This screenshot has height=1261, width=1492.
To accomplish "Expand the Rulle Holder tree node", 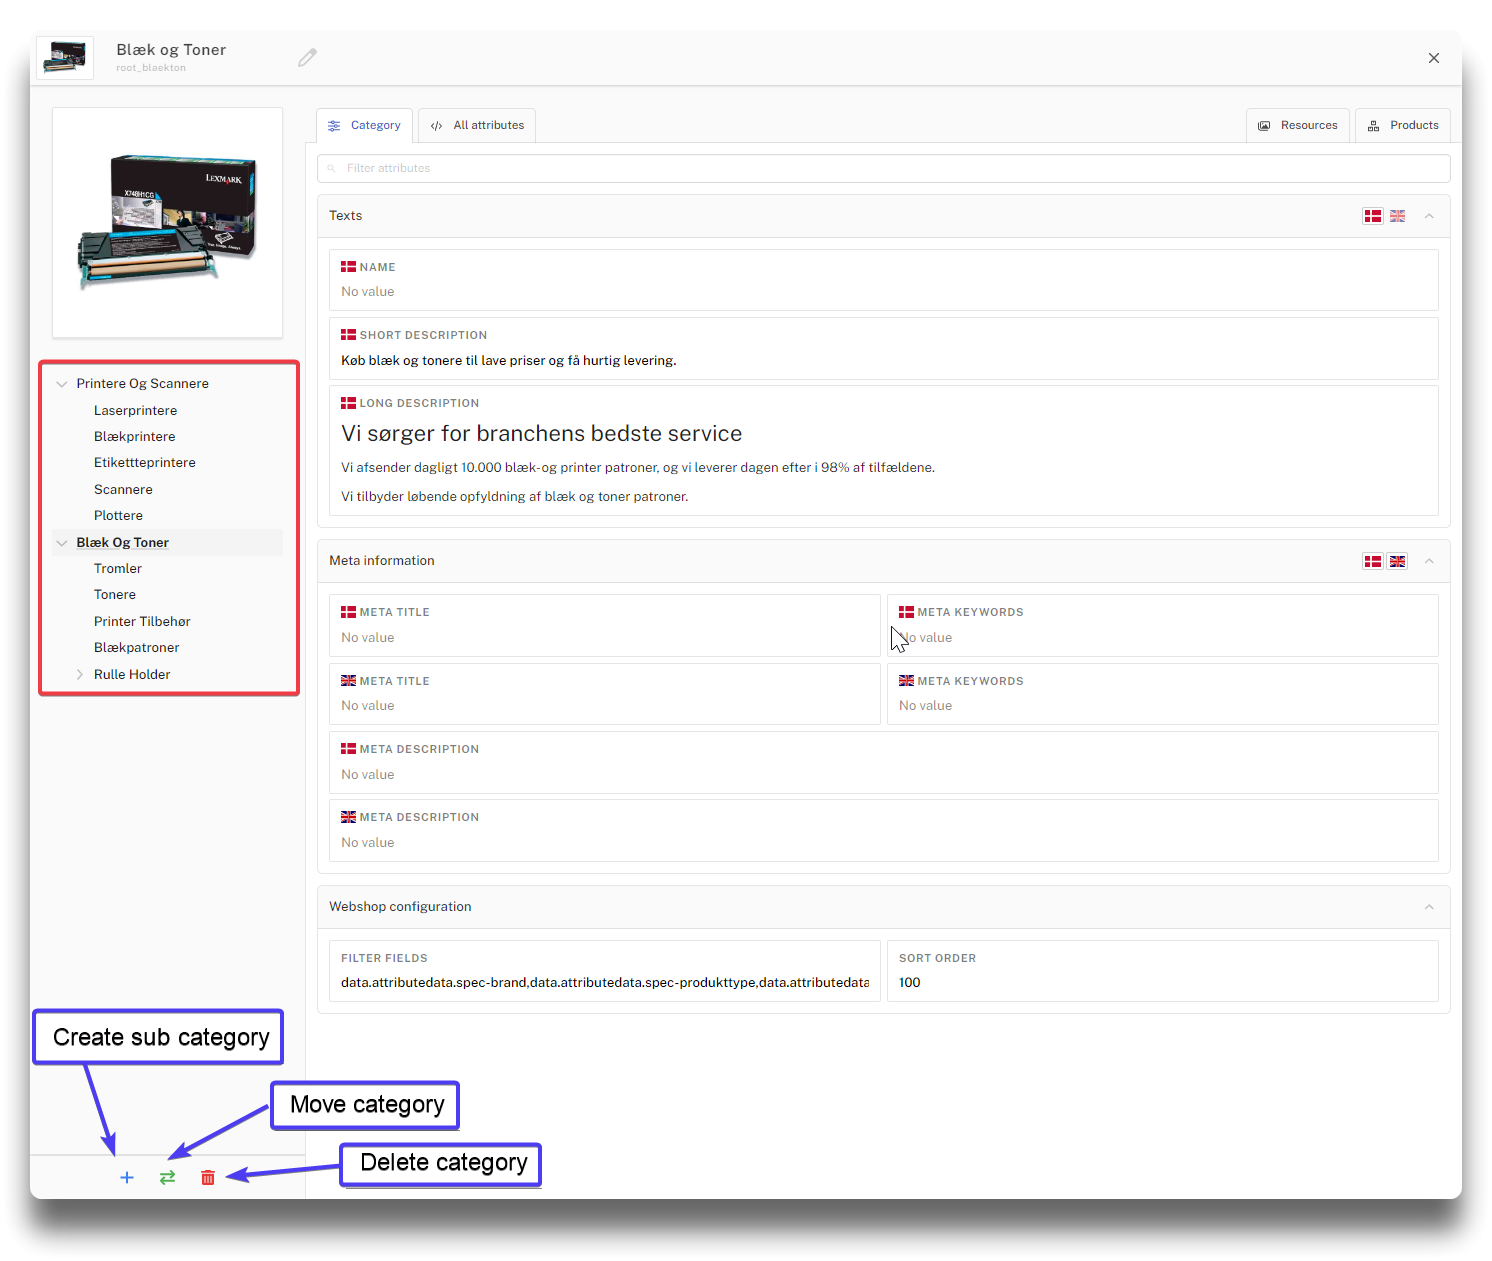I will (80, 675).
